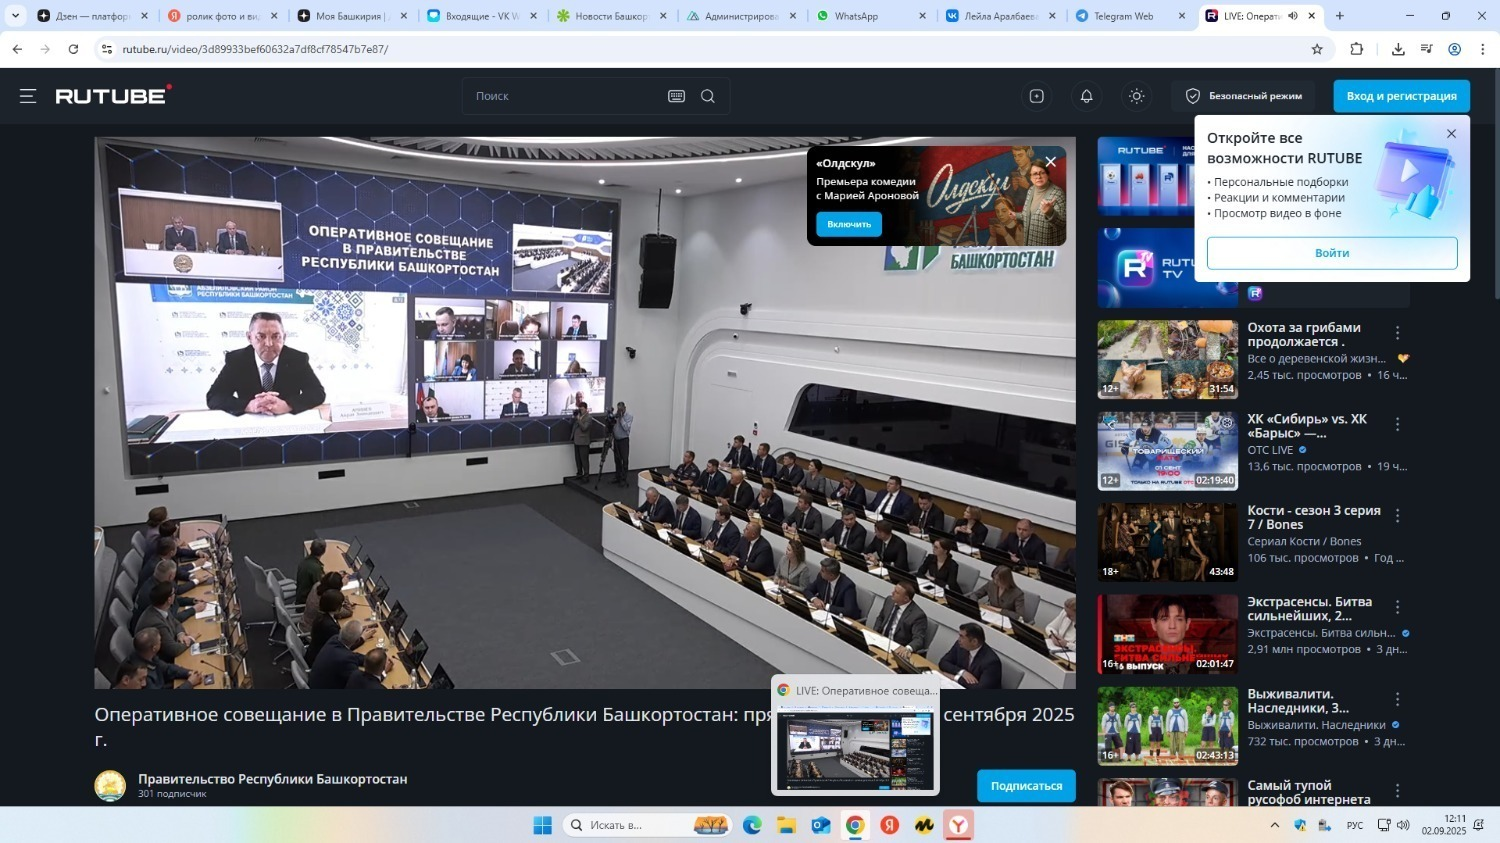Click the government channel avatar
This screenshot has height=843, width=1500.
tap(110, 785)
